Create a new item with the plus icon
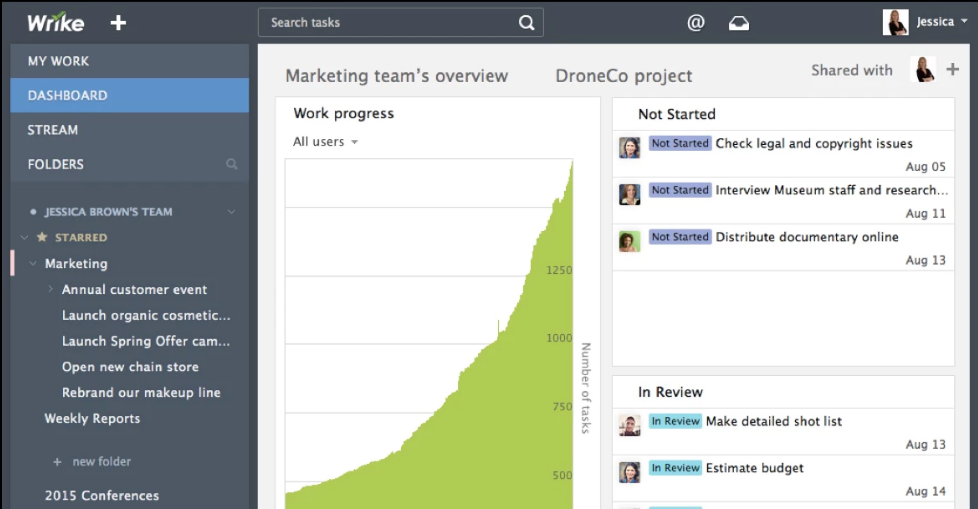978x509 pixels. (118, 23)
